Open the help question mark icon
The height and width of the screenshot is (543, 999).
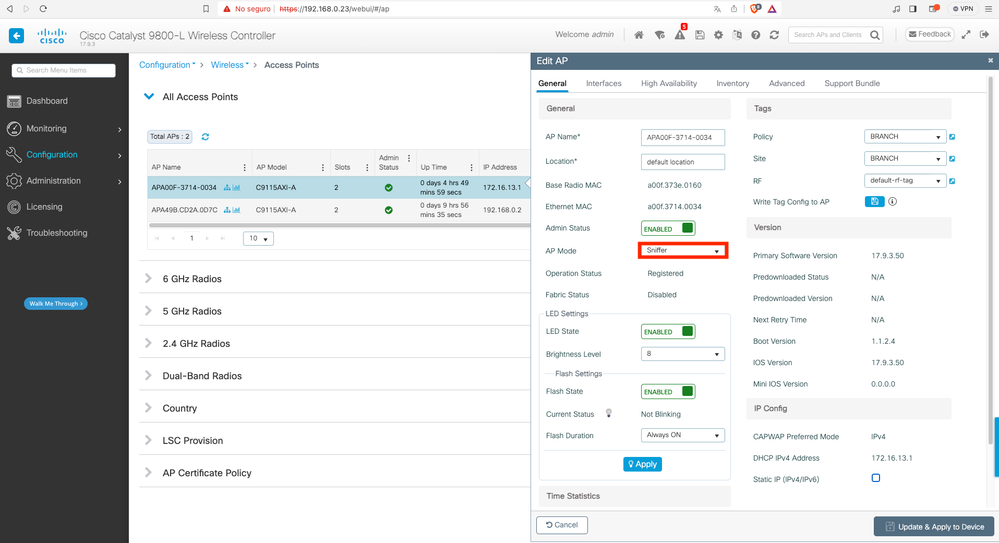click(x=756, y=35)
